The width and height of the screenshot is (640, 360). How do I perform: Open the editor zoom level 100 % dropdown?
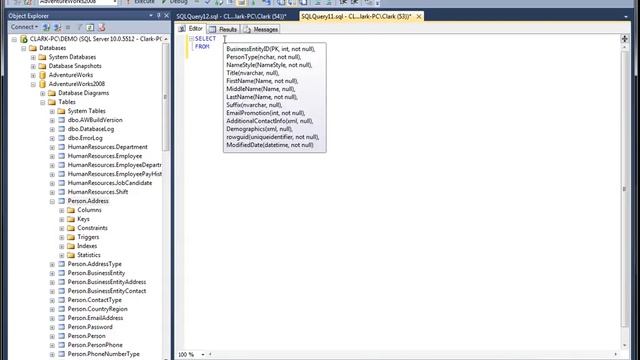(x=203, y=355)
